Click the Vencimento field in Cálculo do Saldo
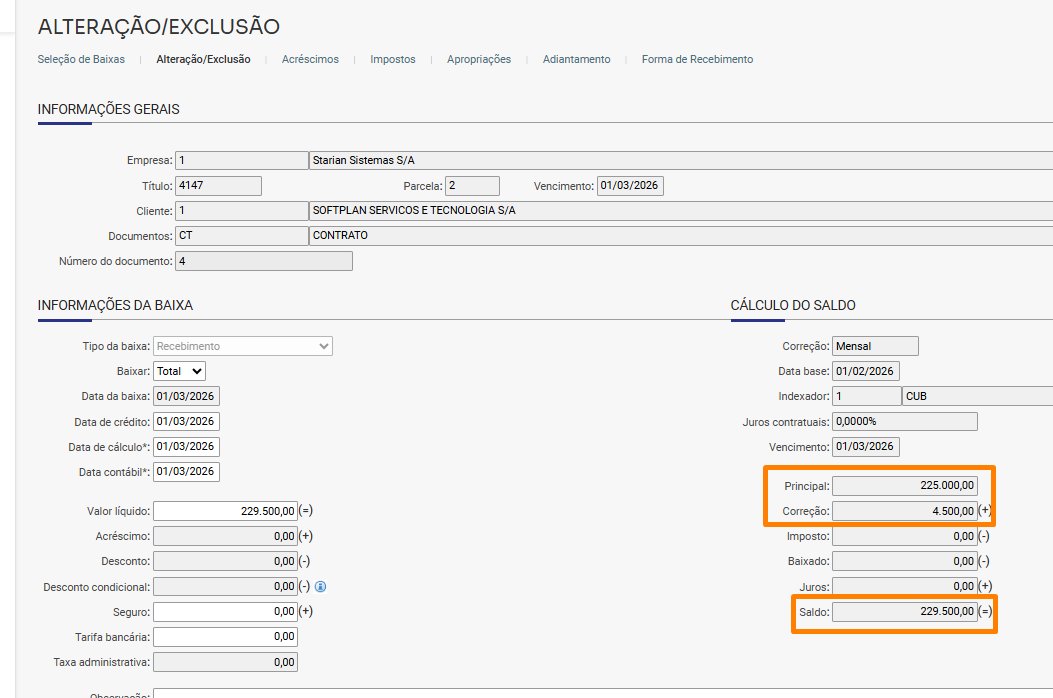1053x698 pixels. (x=866, y=447)
